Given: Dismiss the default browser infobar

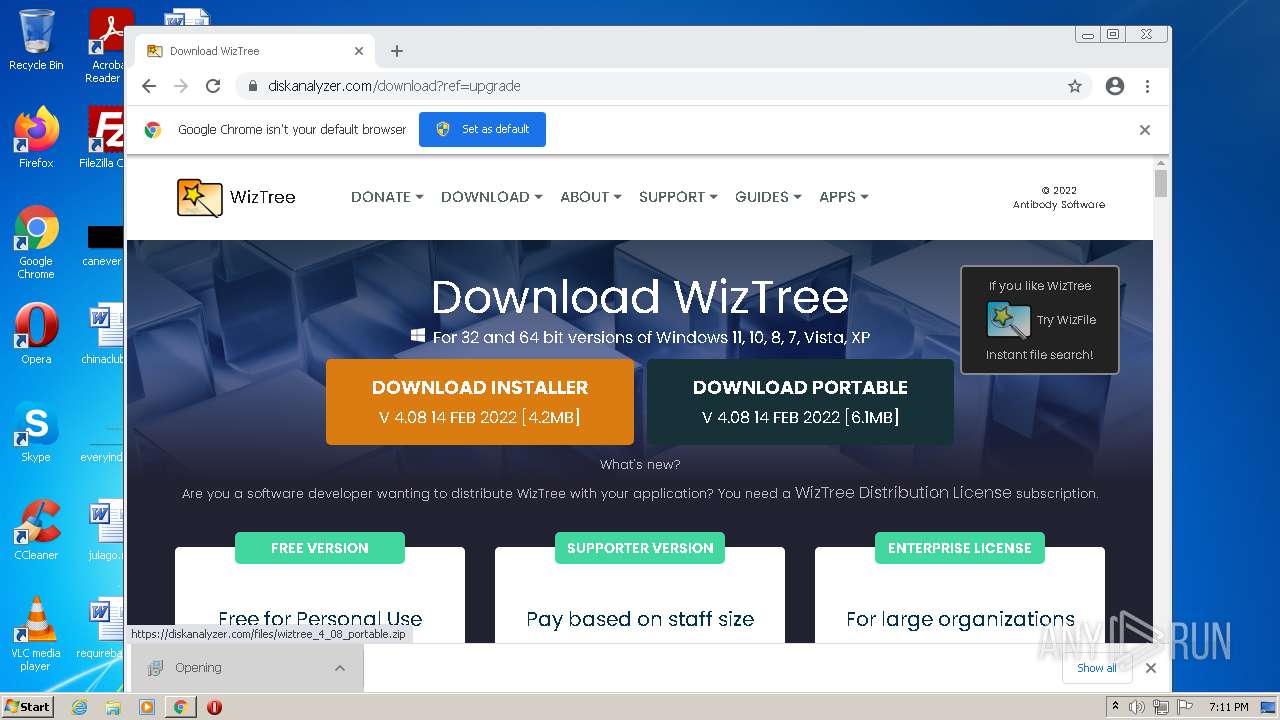Looking at the screenshot, I should 1145,130.
